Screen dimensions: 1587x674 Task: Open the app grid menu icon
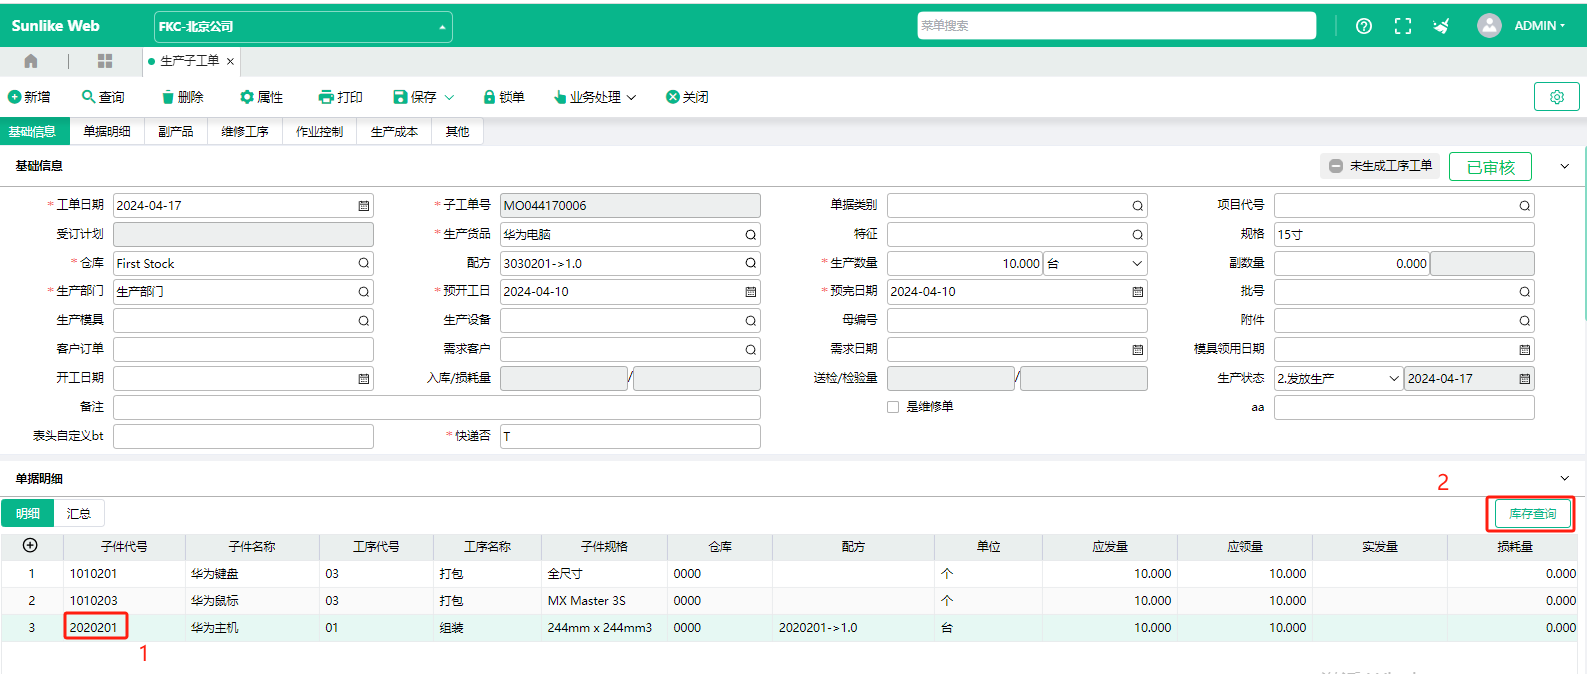105,61
